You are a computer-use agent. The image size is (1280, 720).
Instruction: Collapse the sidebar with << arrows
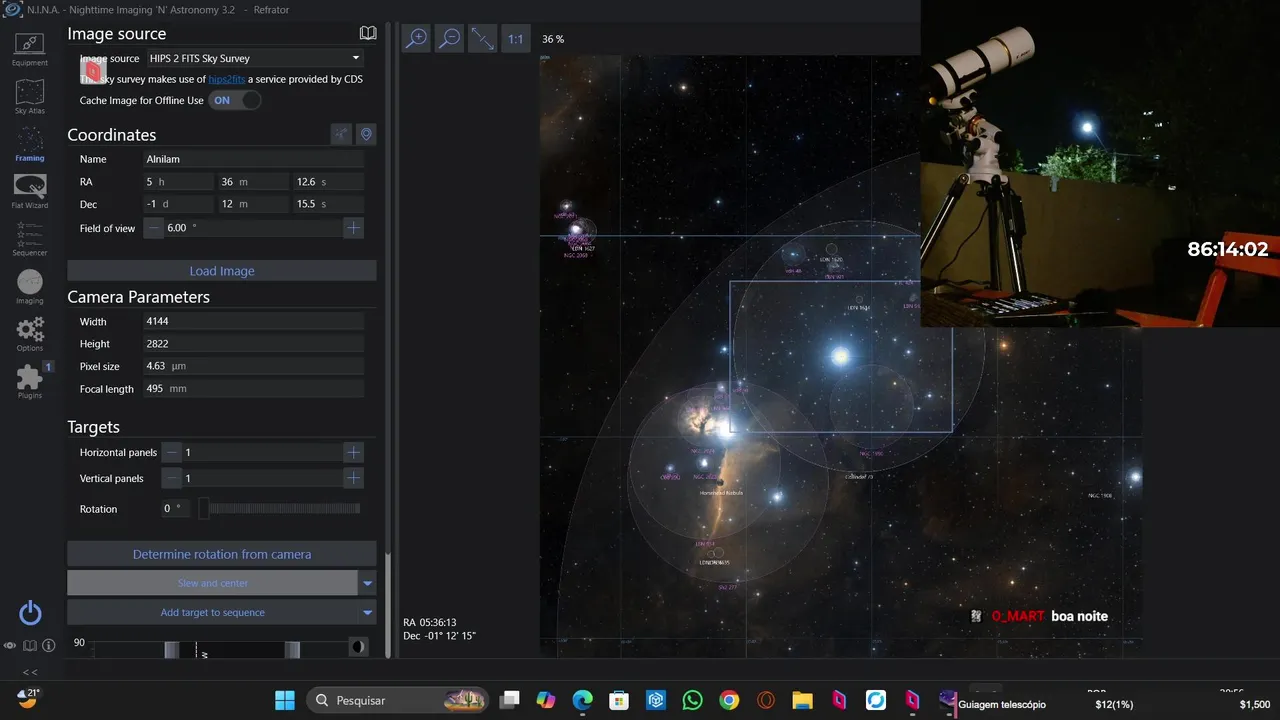[x=30, y=672]
